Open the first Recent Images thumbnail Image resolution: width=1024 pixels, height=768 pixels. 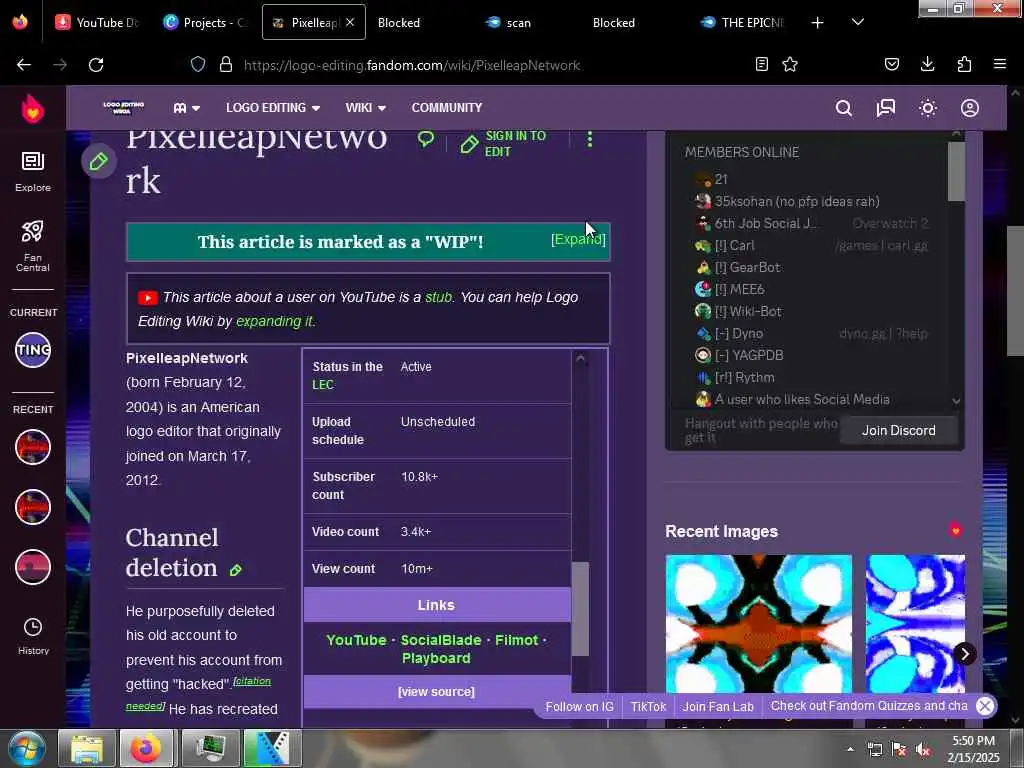pyautogui.click(x=758, y=624)
